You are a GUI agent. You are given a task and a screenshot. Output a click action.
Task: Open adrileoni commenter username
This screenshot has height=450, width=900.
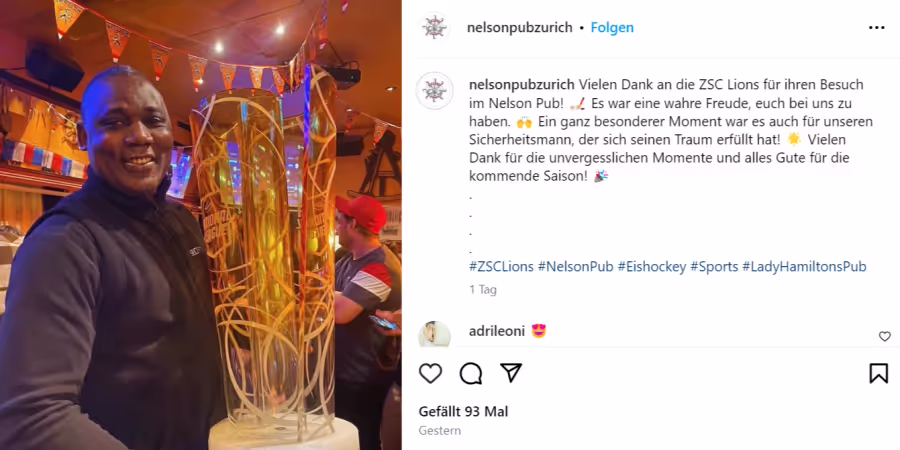(497, 331)
